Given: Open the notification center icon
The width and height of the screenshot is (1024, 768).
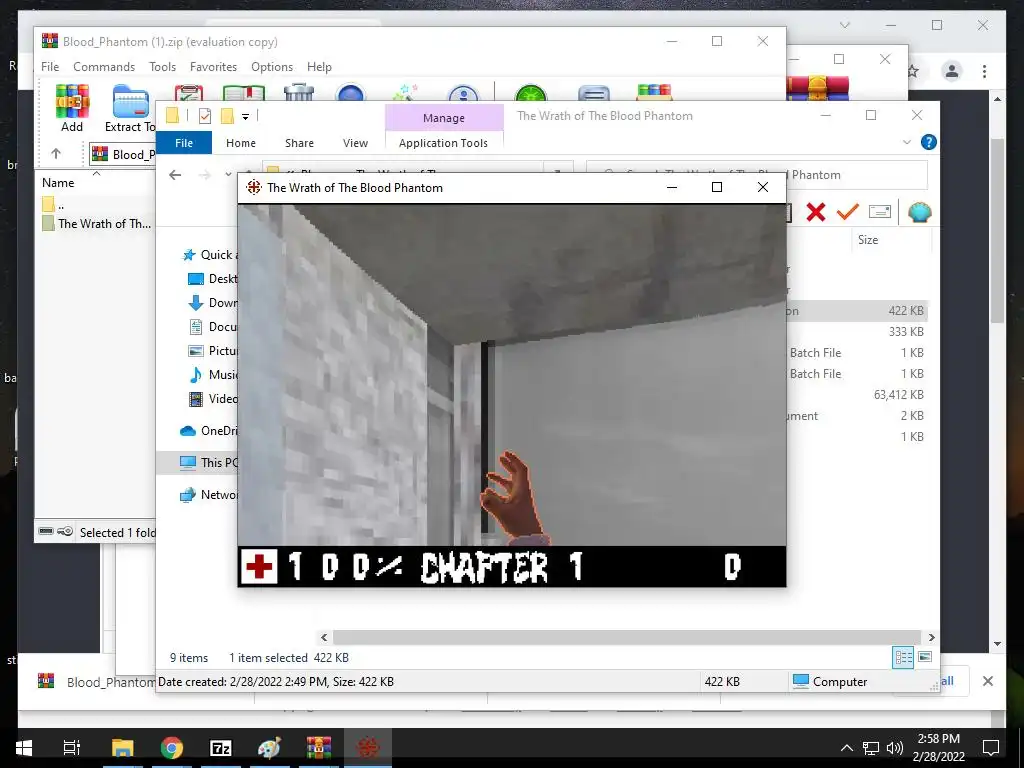Looking at the screenshot, I should point(991,748).
